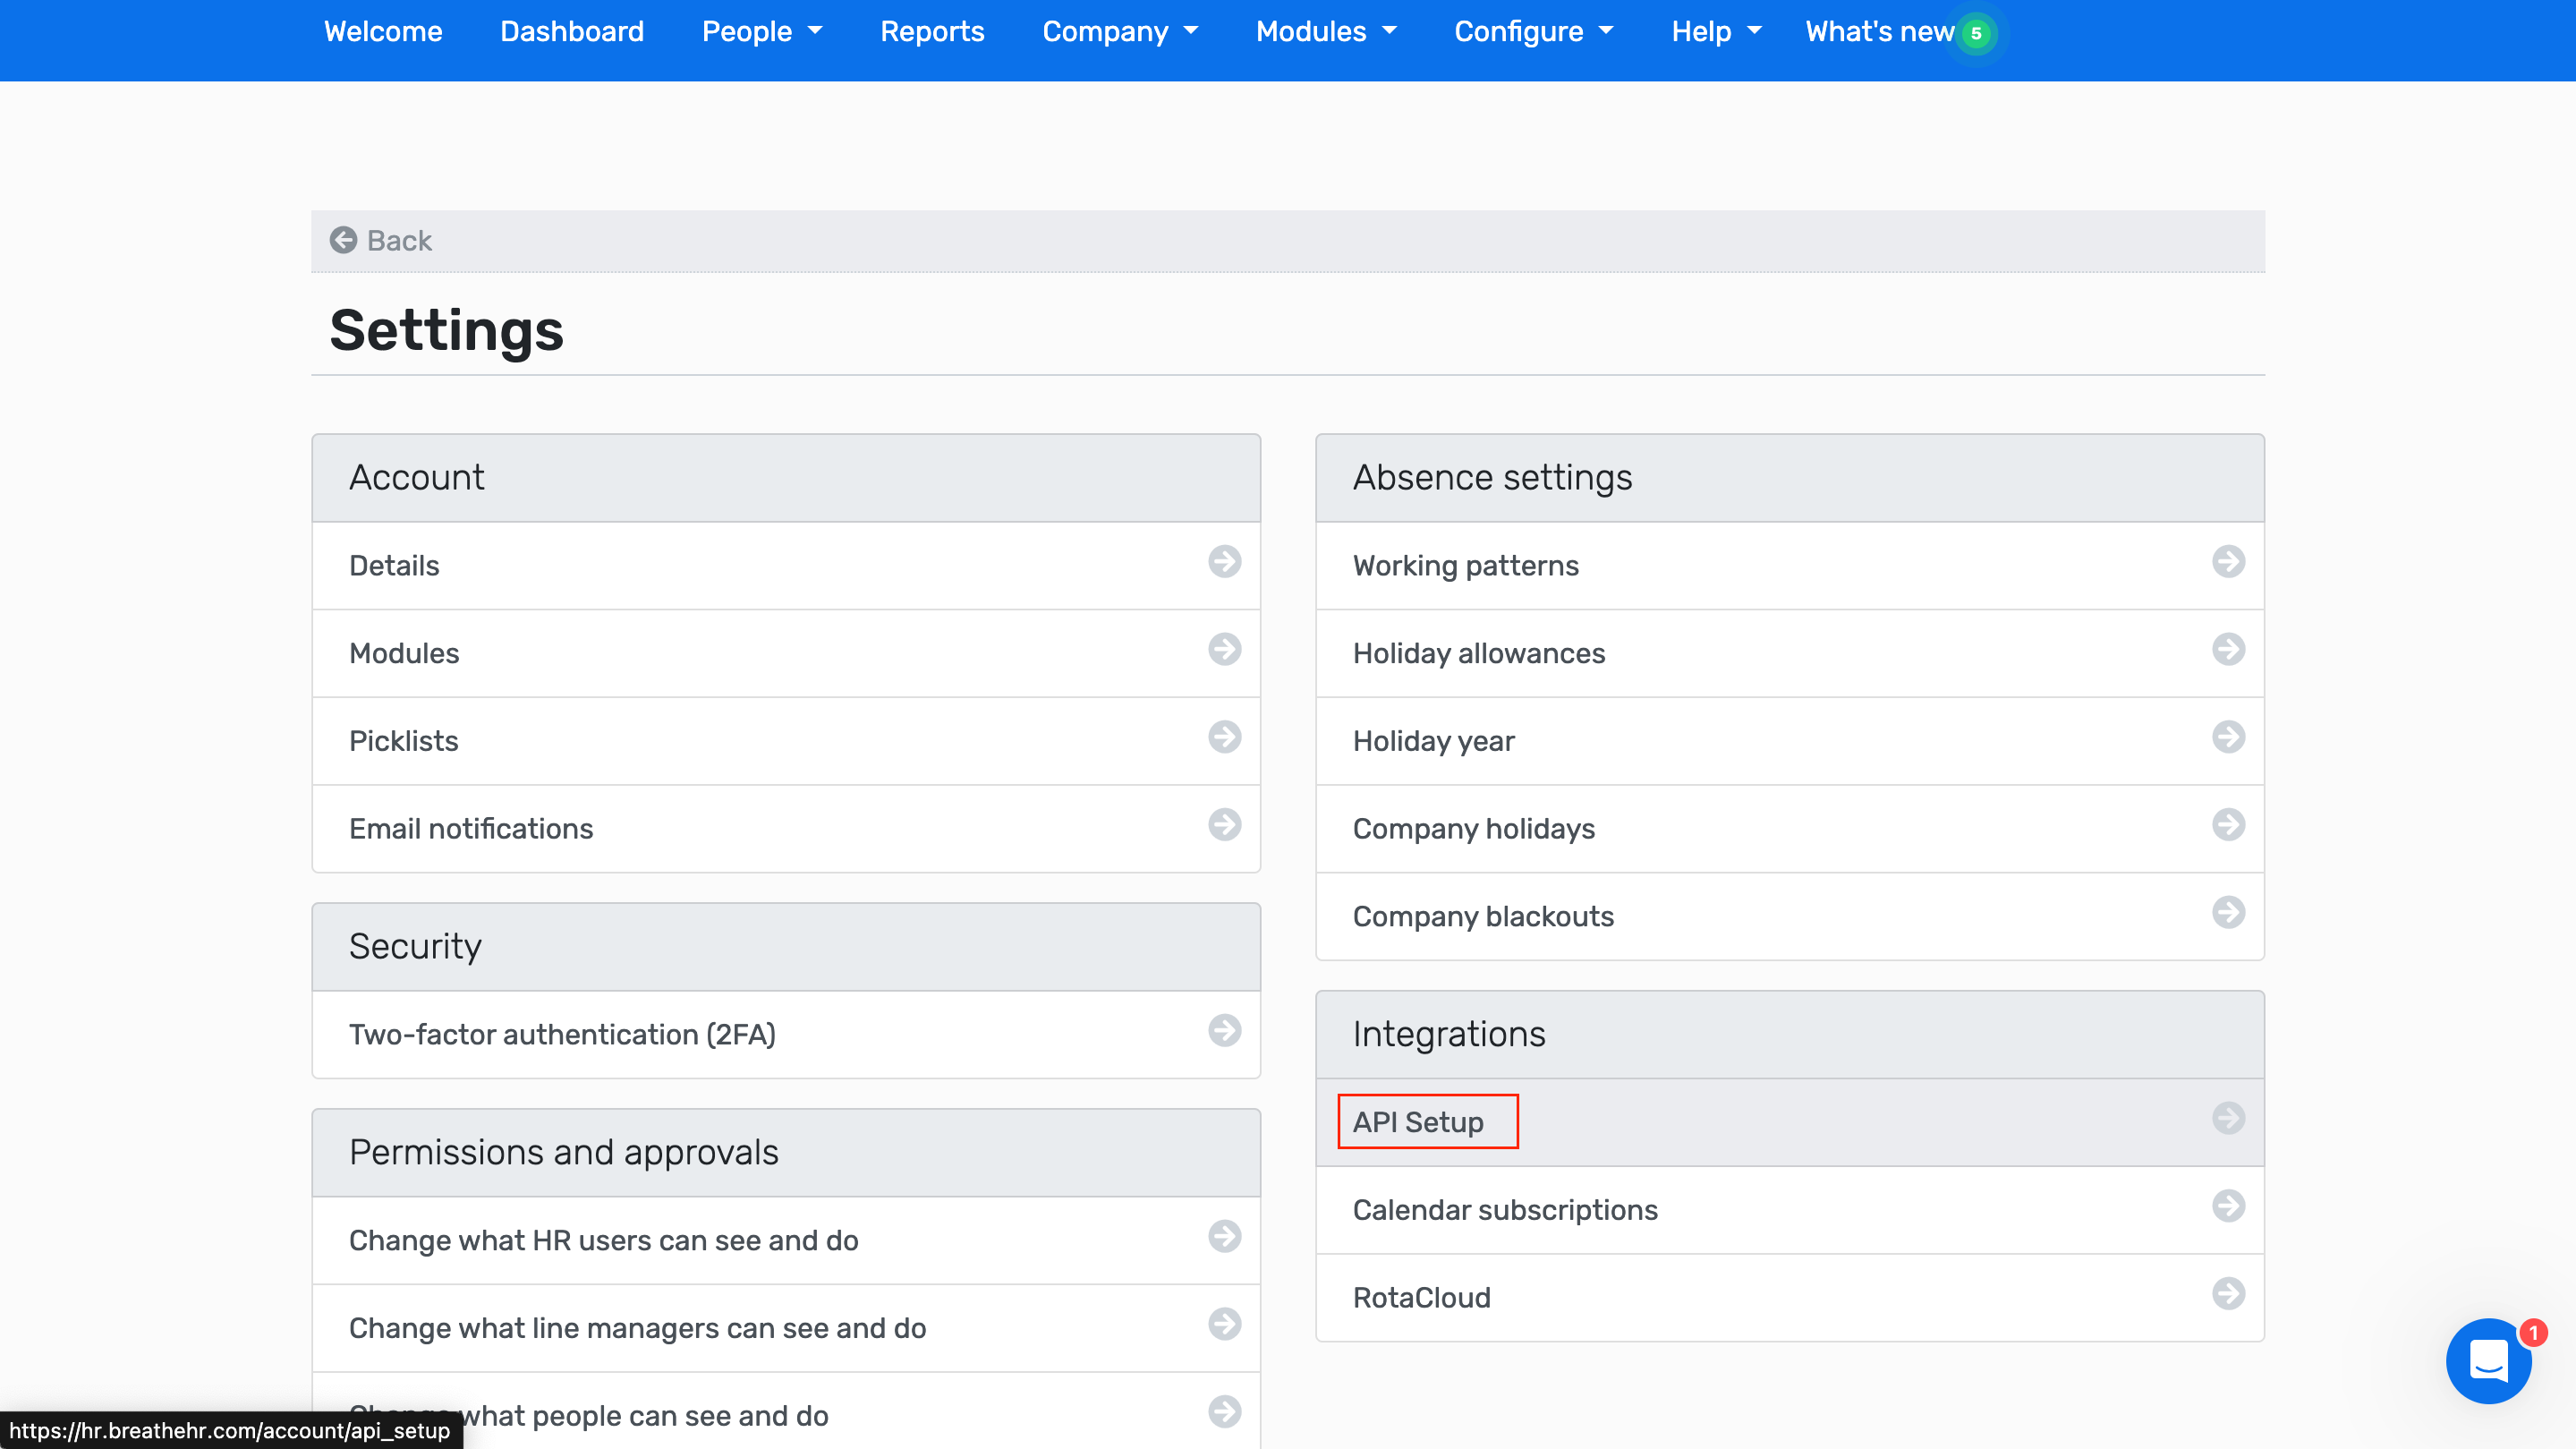Open Company holidays settings row
Screen dimensions: 2576x1449
(x=1473, y=828)
